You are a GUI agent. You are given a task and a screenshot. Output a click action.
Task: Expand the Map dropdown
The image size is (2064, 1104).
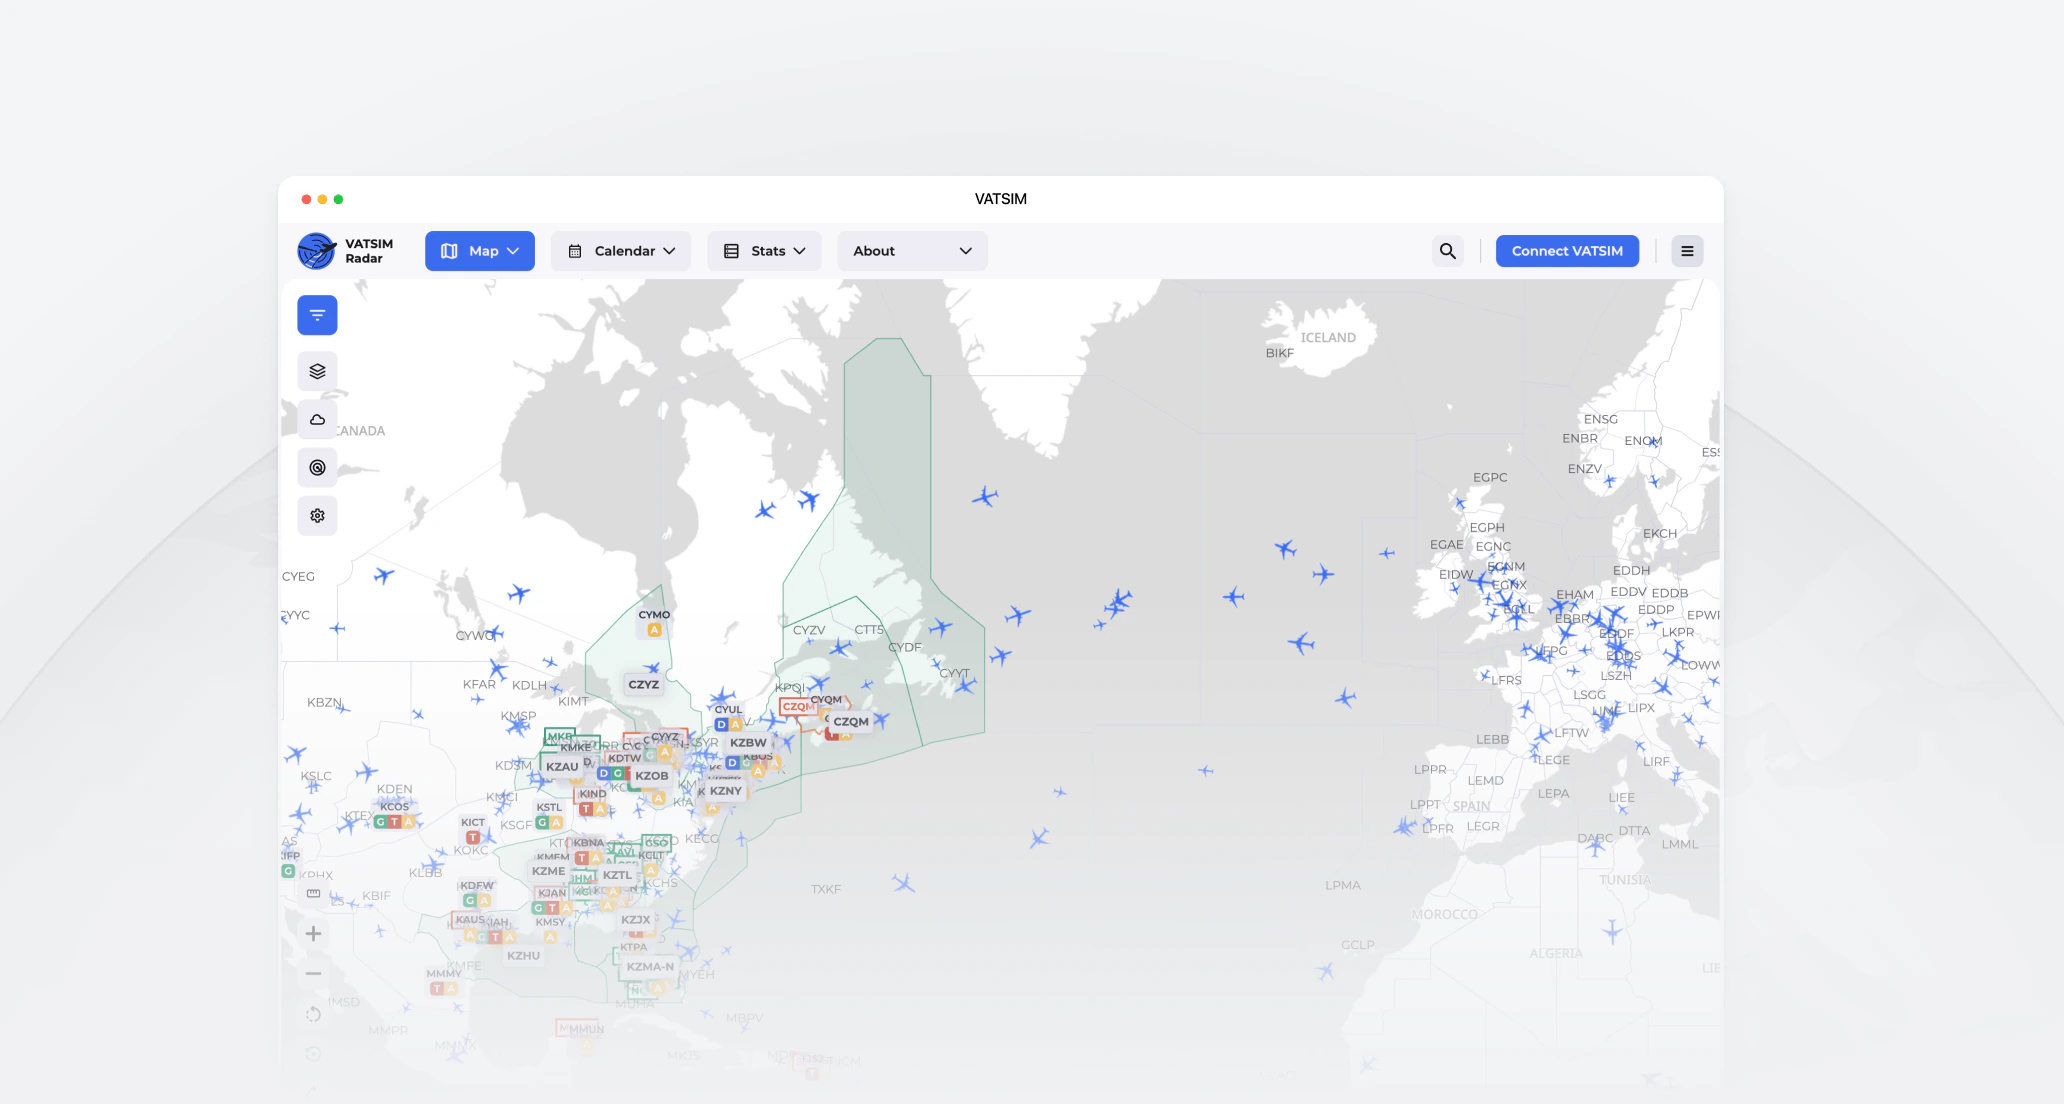tap(480, 251)
